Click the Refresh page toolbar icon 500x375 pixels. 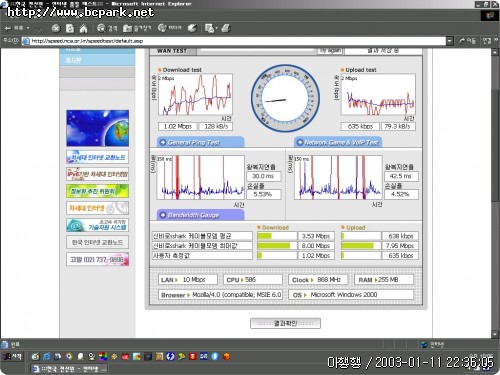(x=70, y=28)
